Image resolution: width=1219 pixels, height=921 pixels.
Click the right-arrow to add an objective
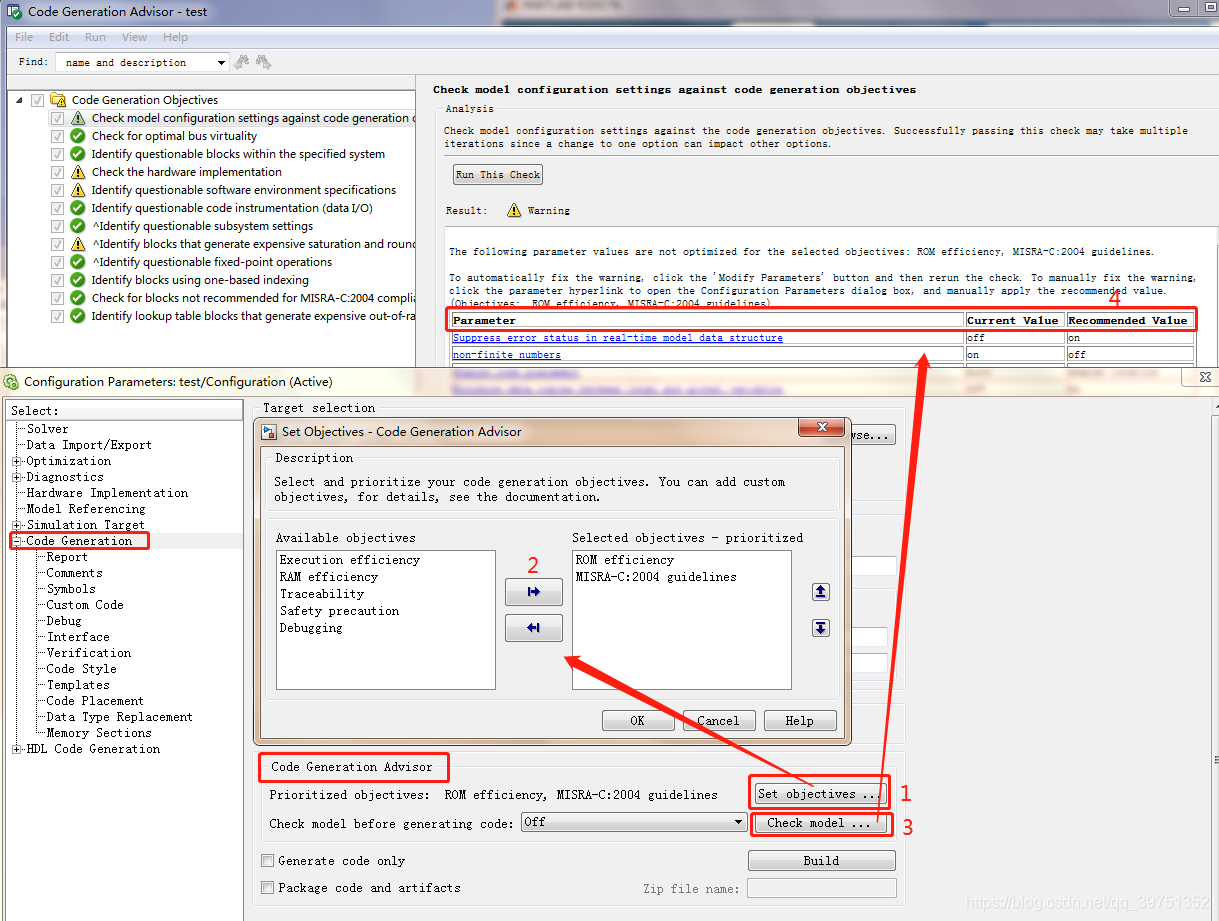click(x=534, y=591)
